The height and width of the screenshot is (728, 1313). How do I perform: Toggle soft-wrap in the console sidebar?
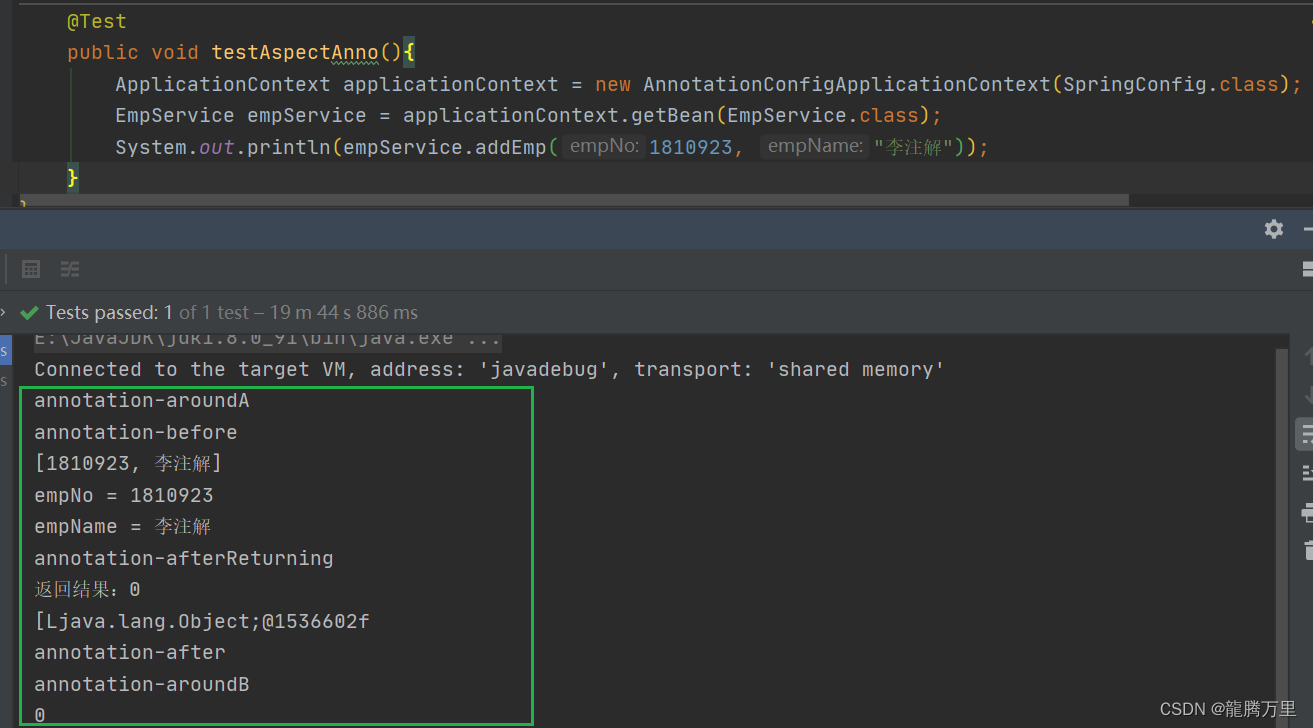[1306, 434]
